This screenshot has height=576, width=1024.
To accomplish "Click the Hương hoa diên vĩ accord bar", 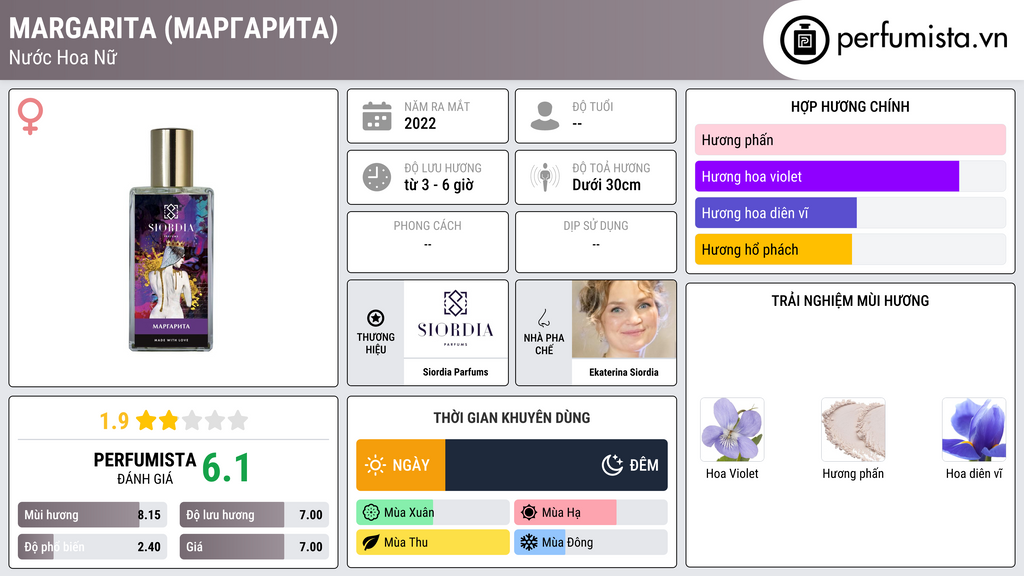I will click(x=850, y=213).
